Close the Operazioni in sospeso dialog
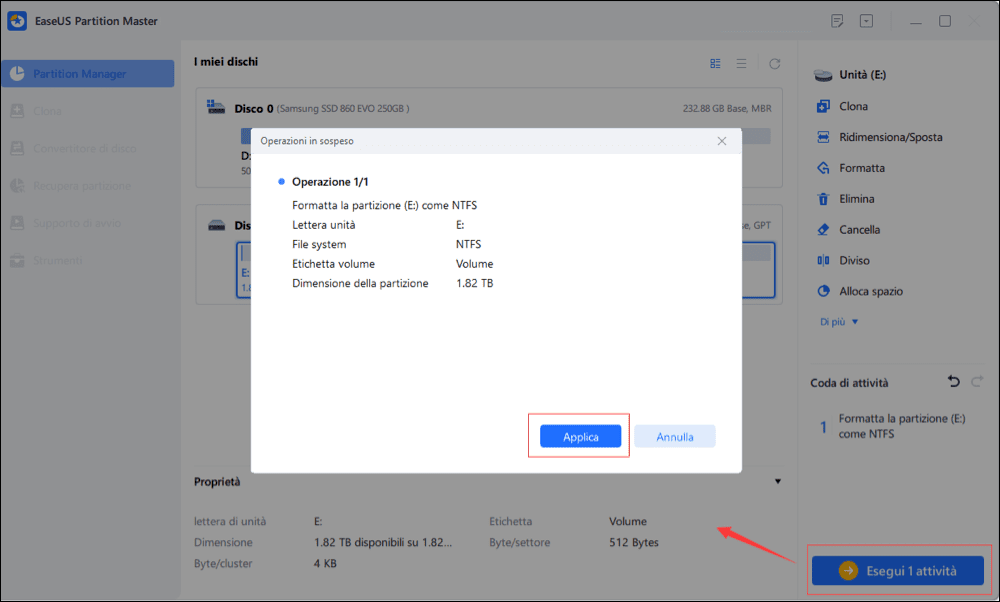 pos(722,141)
